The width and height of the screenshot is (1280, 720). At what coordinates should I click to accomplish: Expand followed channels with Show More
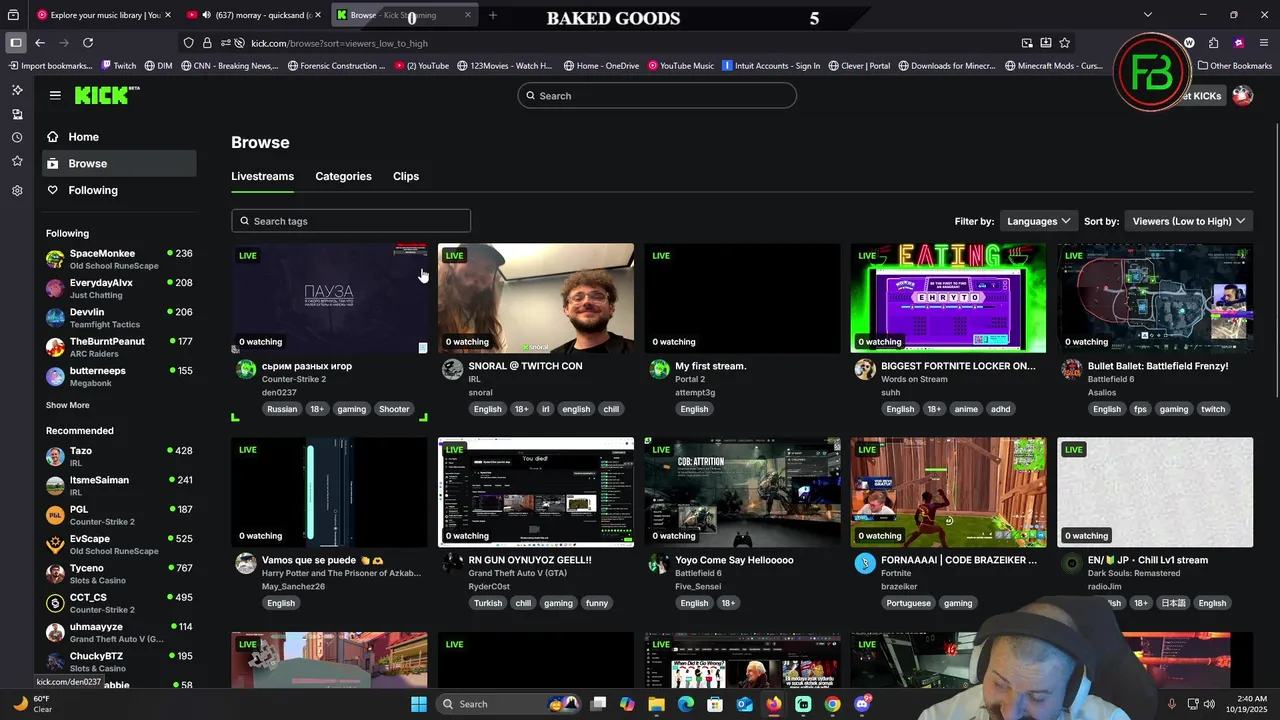coord(67,405)
